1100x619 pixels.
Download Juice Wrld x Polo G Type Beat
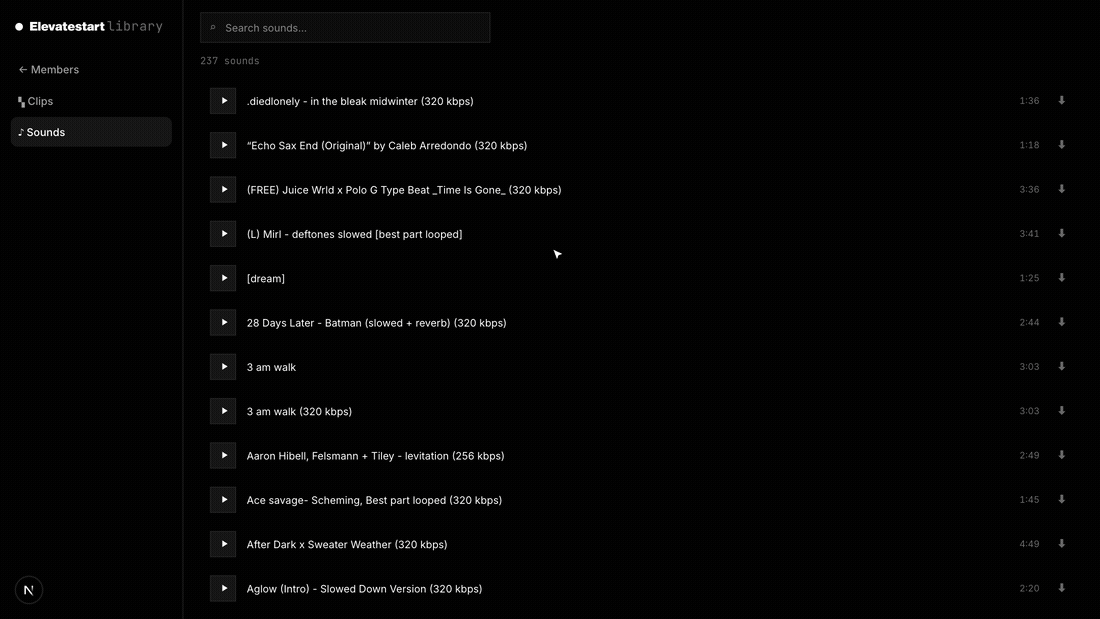coord(1061,189)
